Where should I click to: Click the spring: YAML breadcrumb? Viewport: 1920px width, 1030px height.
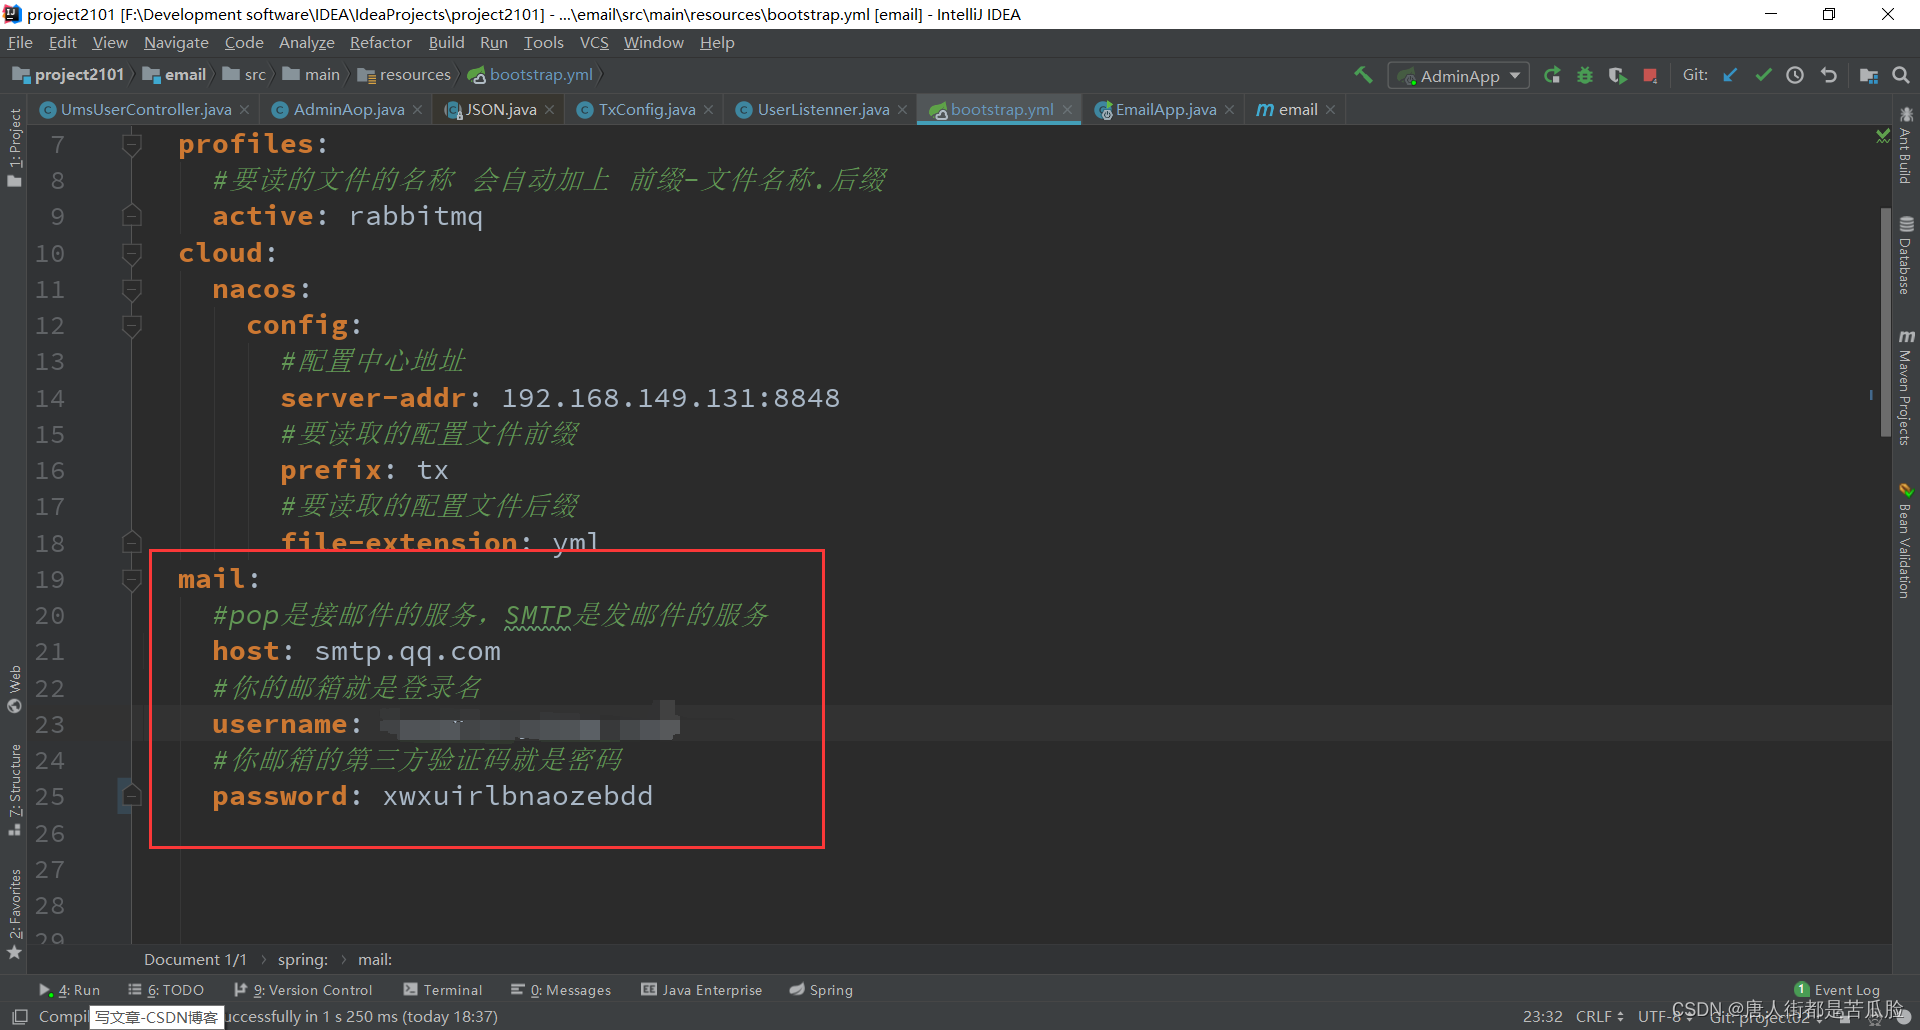pyautogui.click(x=303, y=960)
